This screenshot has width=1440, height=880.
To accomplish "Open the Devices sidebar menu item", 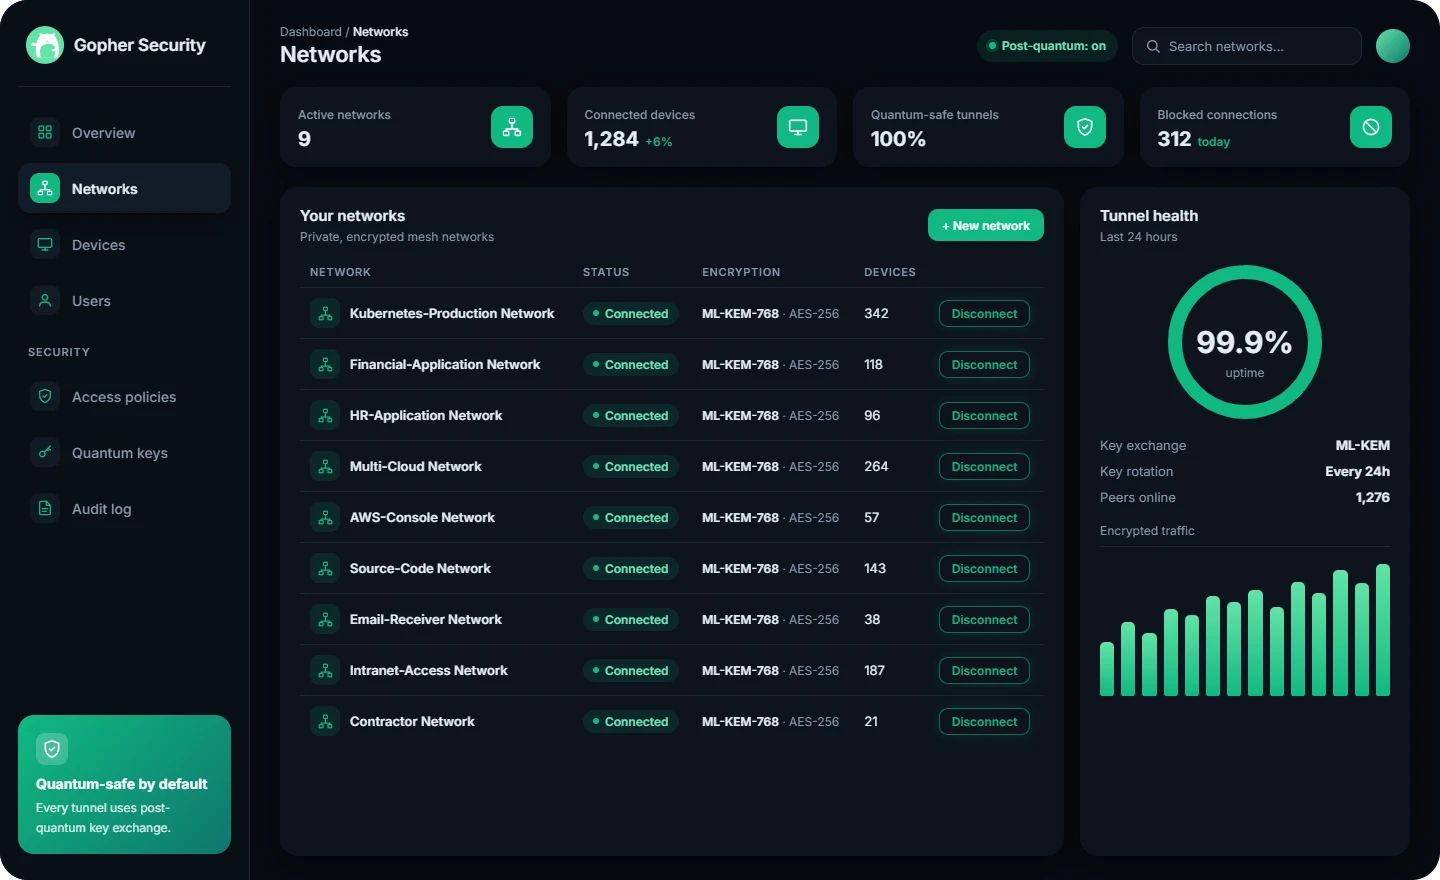I will coord(124,245).
